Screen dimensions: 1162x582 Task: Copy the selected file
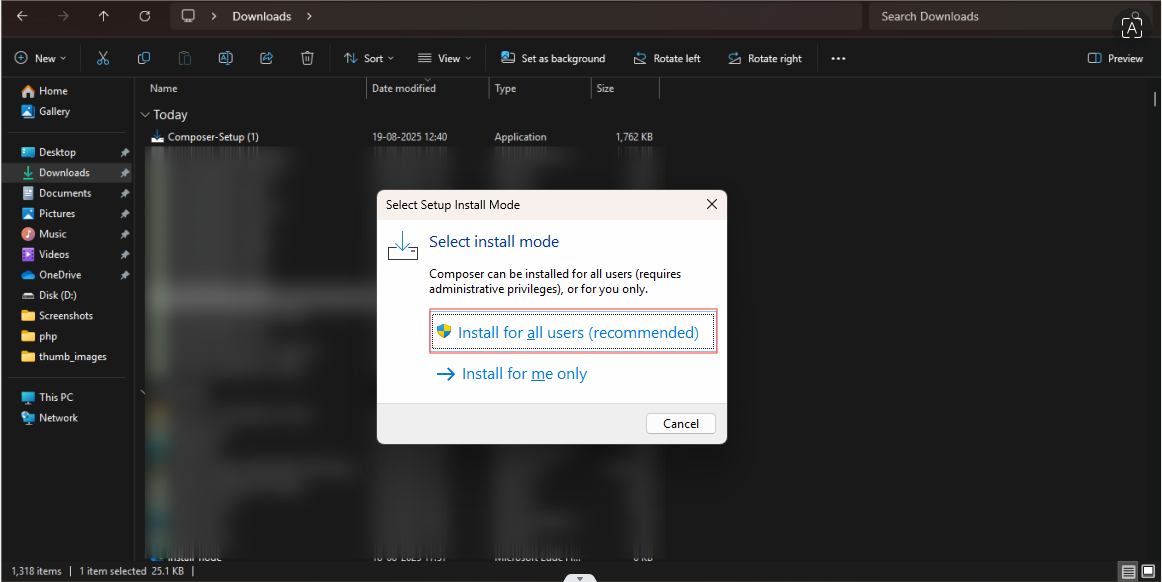144,59
